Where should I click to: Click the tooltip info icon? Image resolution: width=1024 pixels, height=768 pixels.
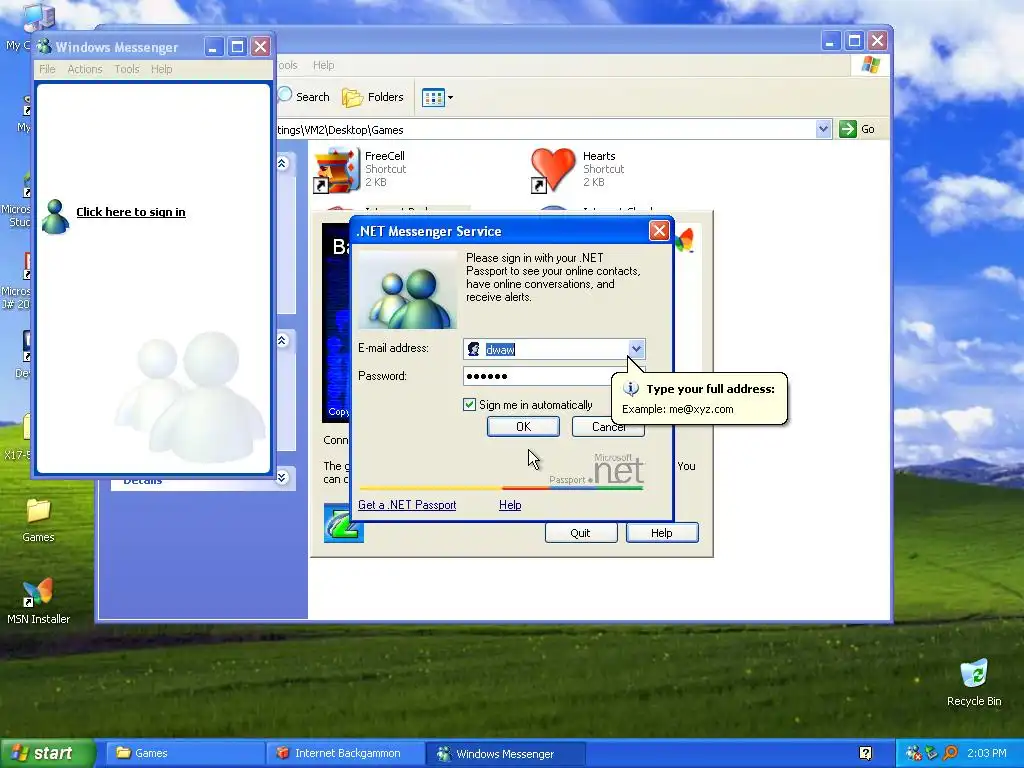631,389
